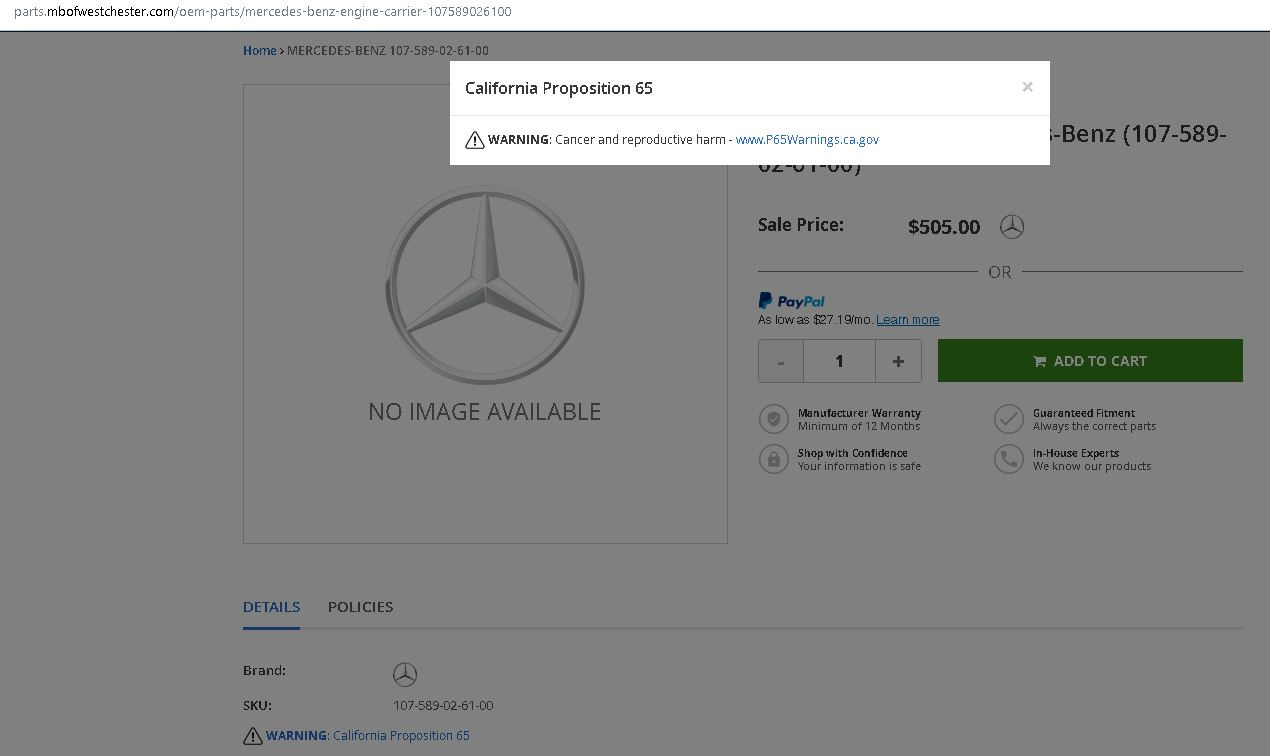Decrease quantity with the minus button

click(x=781, y=361)
